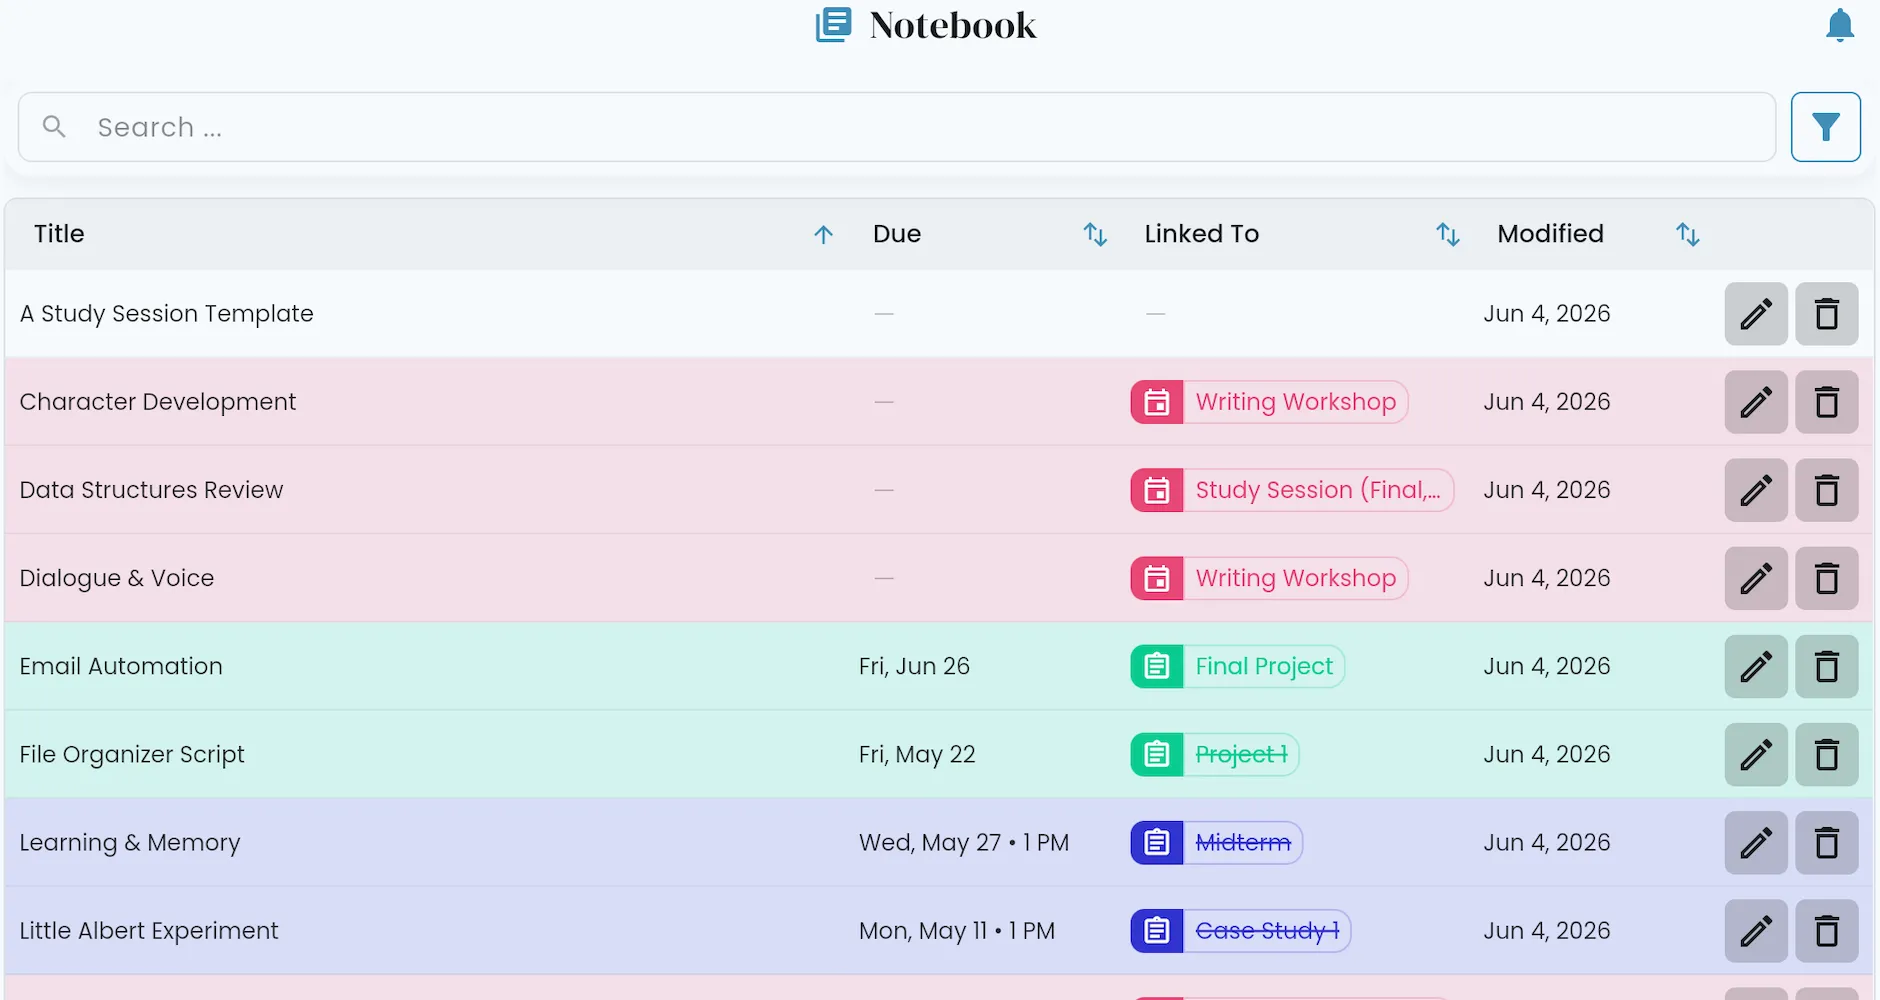
Task: Click the Due column header
Action: tap(897, 234)
